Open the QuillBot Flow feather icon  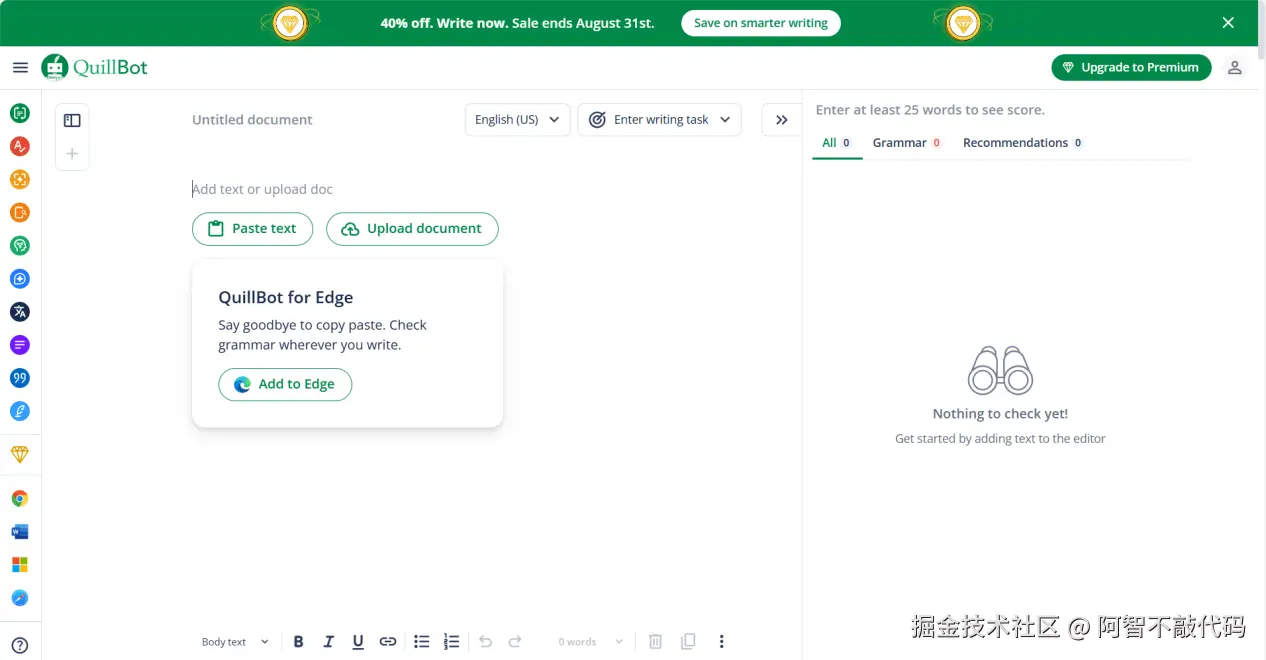(20, 411)
